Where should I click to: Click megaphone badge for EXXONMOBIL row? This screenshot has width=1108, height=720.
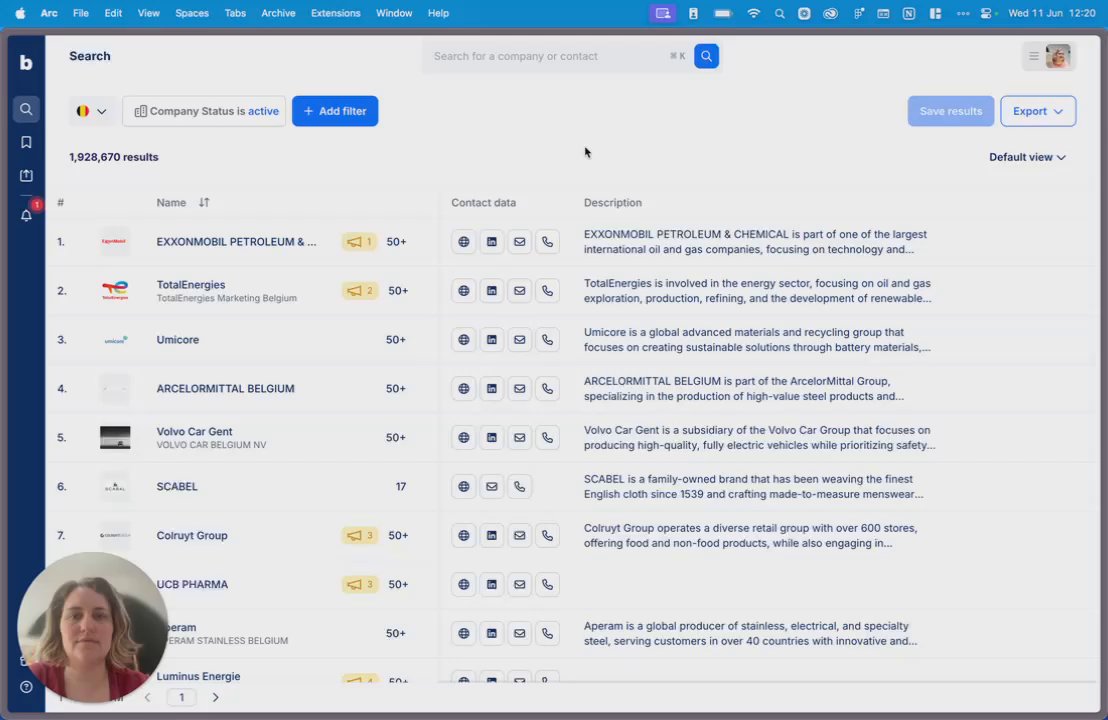(x=360, y=242)
